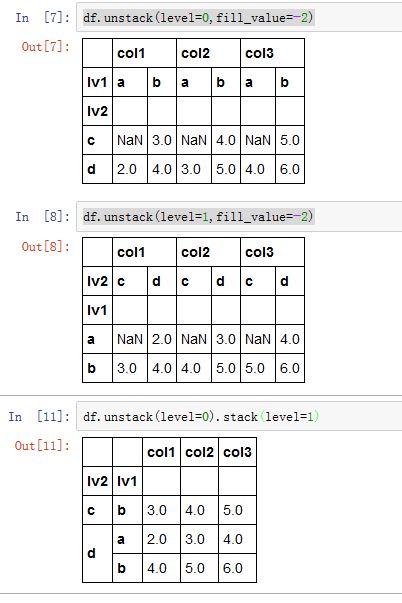Click NaN under col3 in Out[7] row c
This screenshot has width=402, height=603.
point(258,140)
